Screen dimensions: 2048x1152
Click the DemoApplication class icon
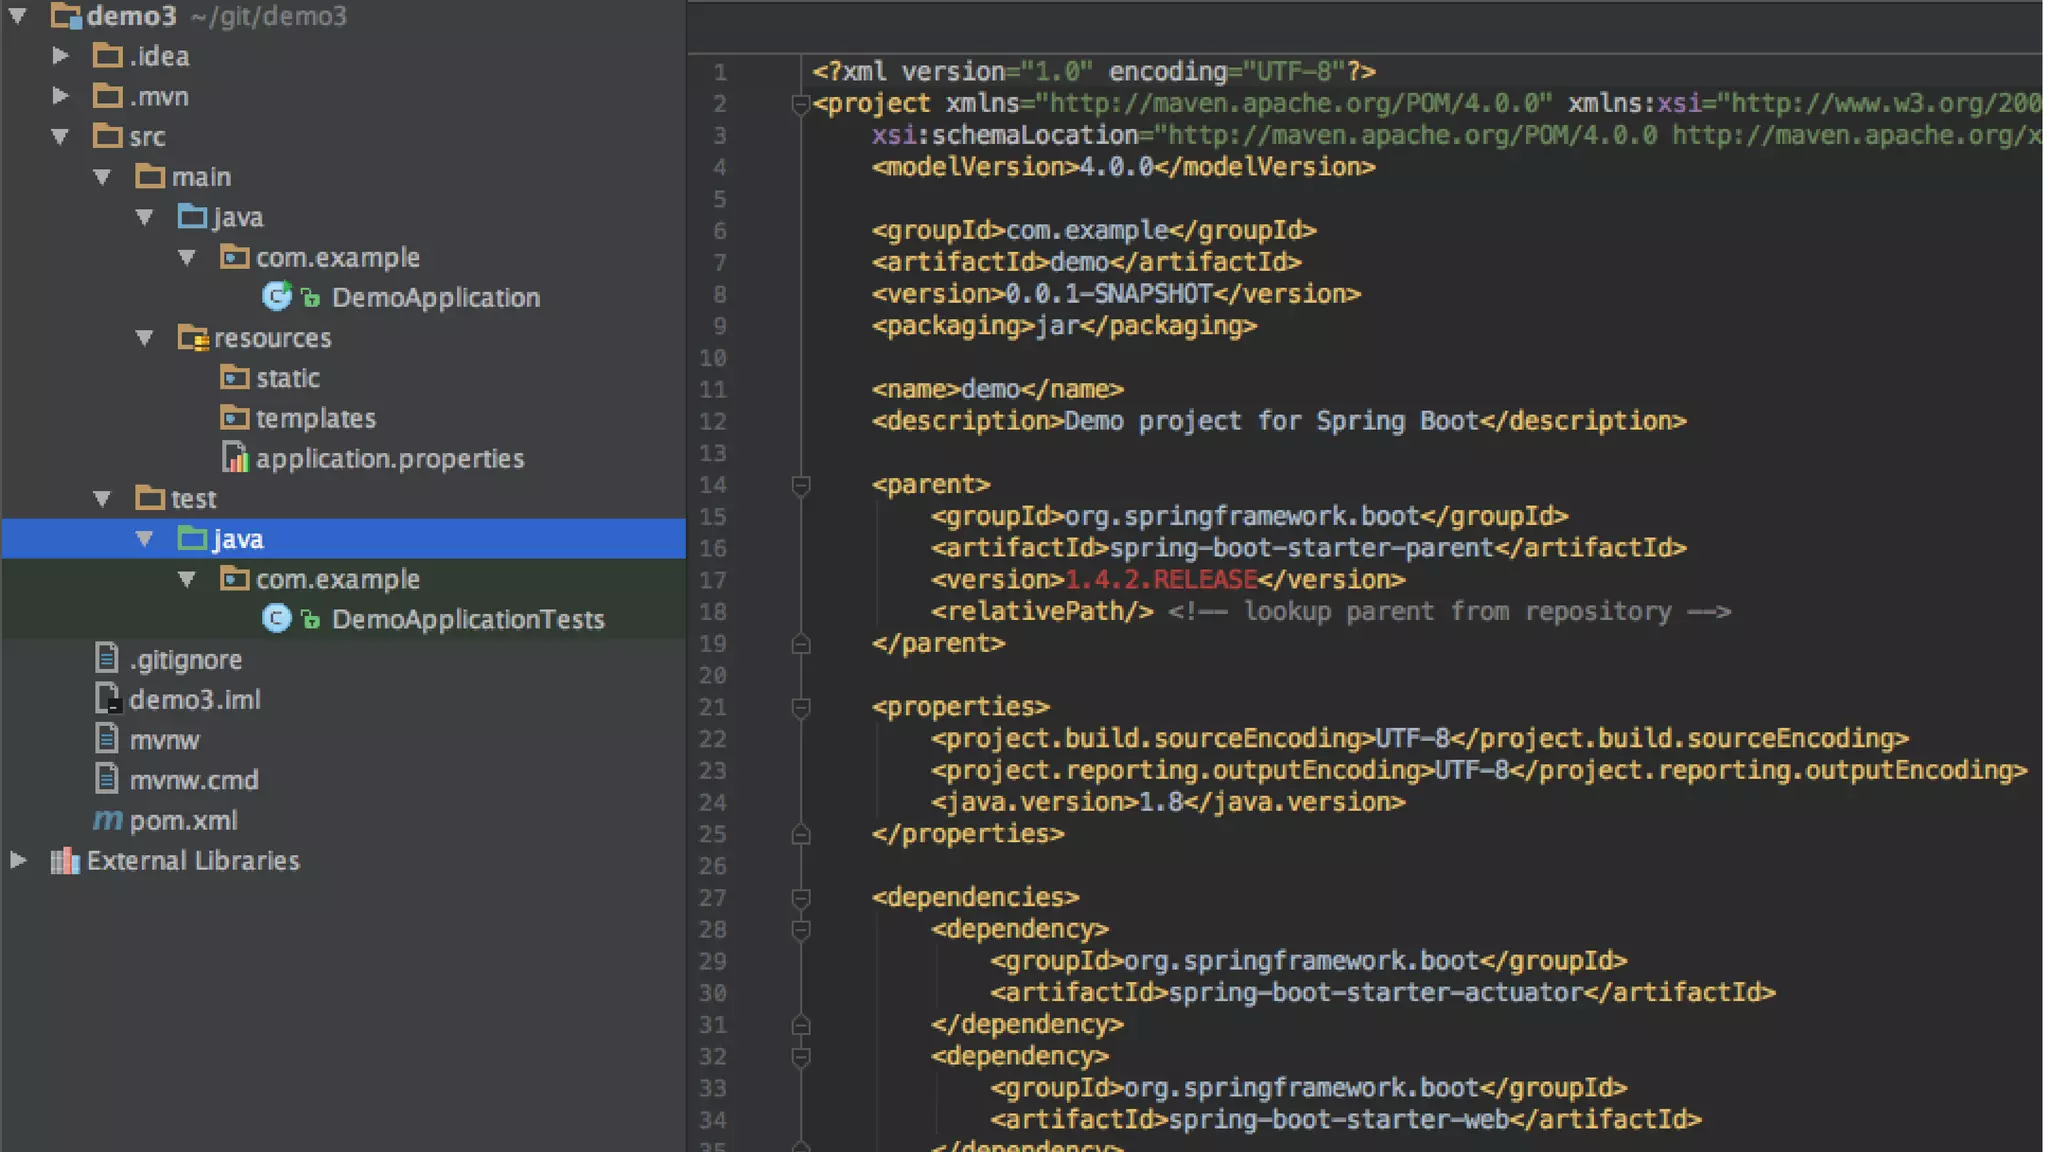point(276,297)
